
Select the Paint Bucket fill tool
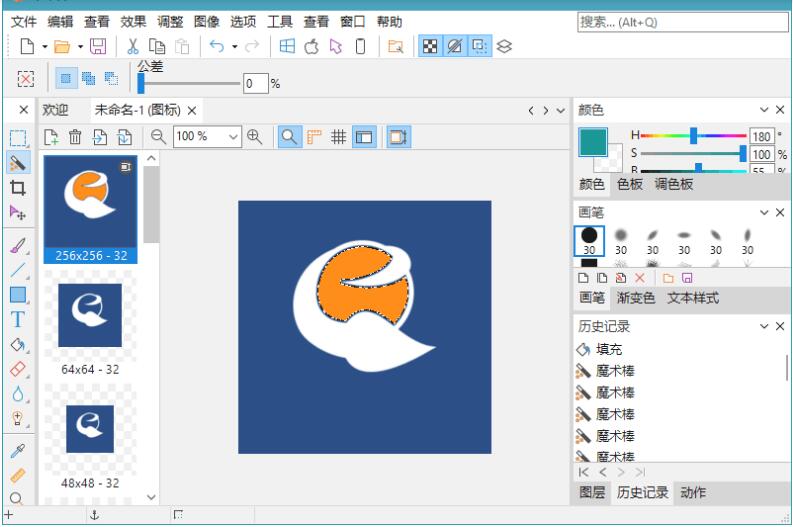pos(18,345)
